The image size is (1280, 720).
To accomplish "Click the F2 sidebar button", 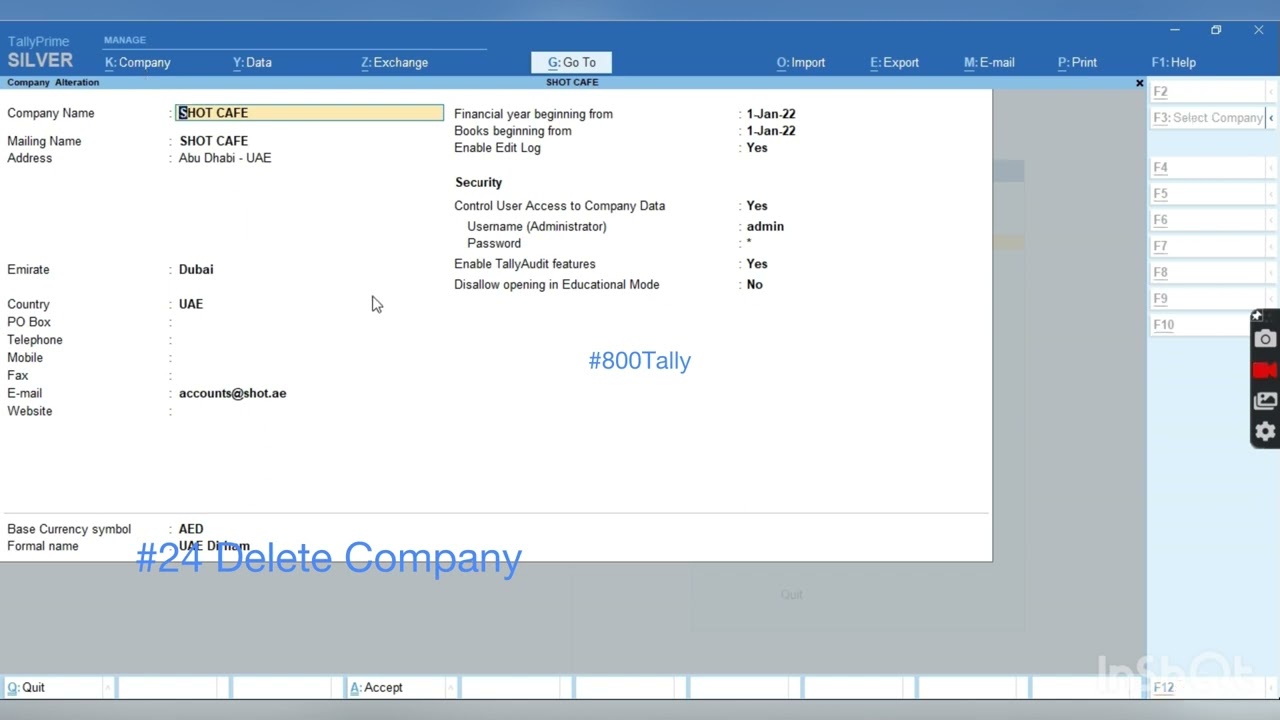I will point(1214,92).
